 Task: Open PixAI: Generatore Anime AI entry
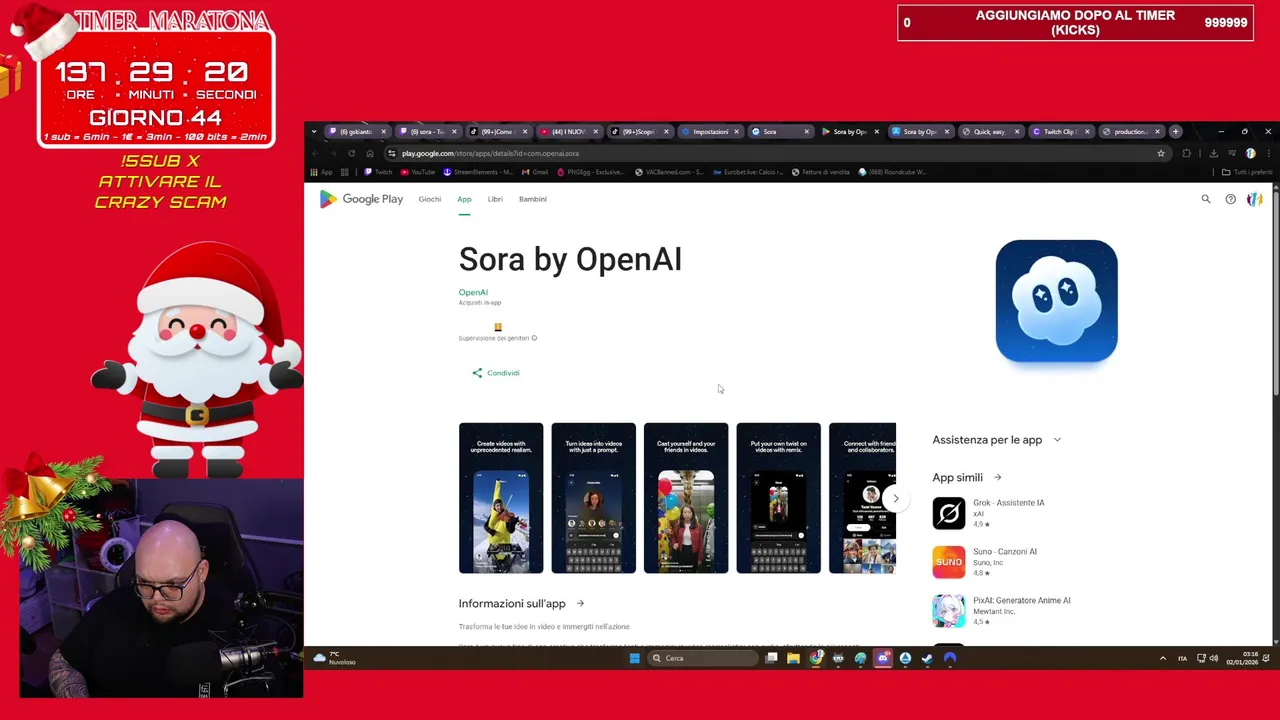click(1005, 611)
